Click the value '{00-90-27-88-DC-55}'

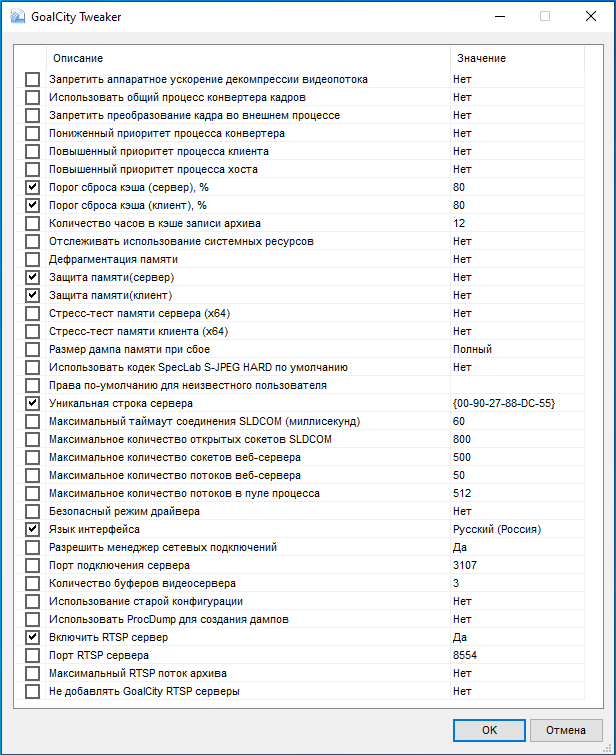pyautogui.click(x=504, y=404)
